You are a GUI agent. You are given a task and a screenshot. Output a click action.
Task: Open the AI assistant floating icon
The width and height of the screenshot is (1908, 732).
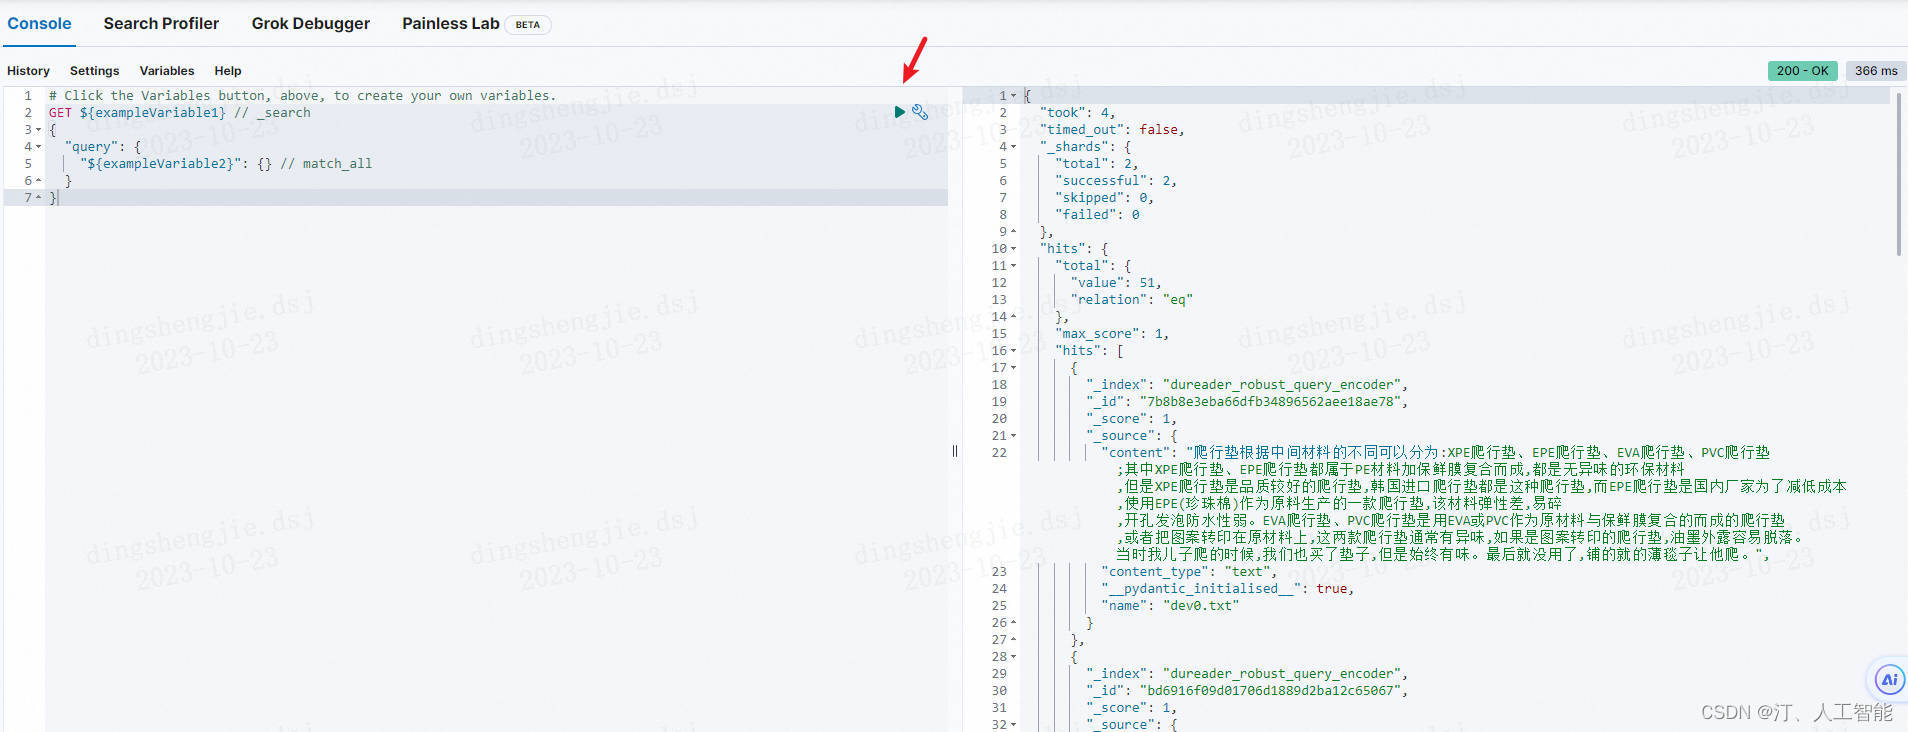pyautogui.click(x=1889, y=680)
